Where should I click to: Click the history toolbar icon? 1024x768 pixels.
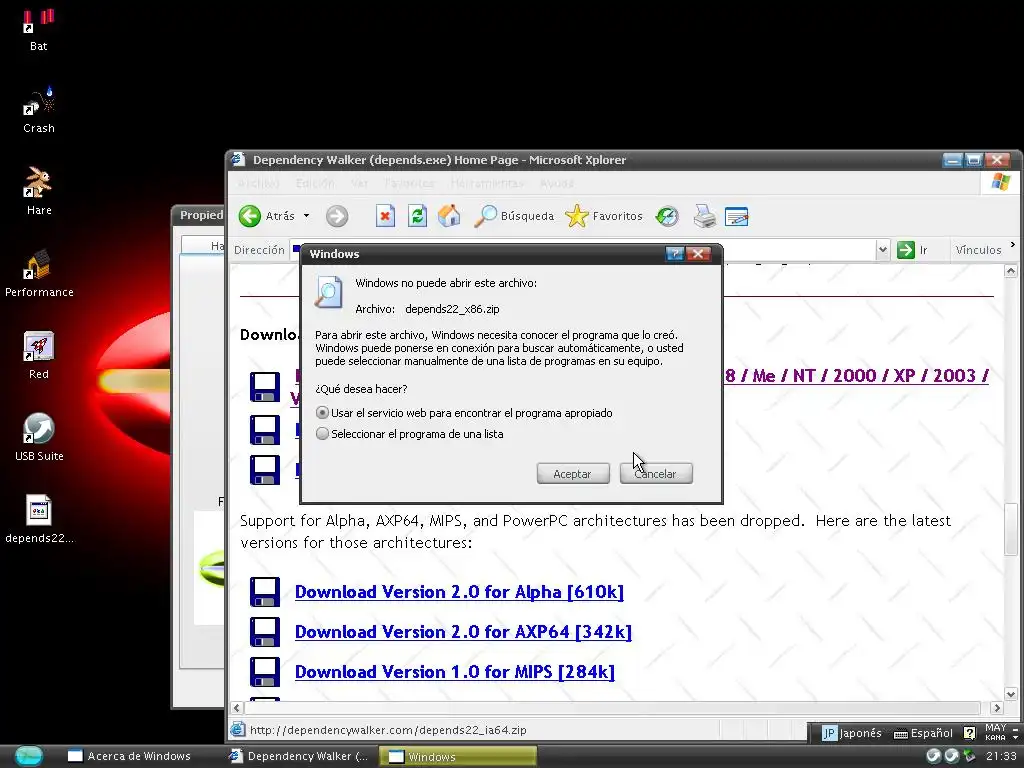667,216
